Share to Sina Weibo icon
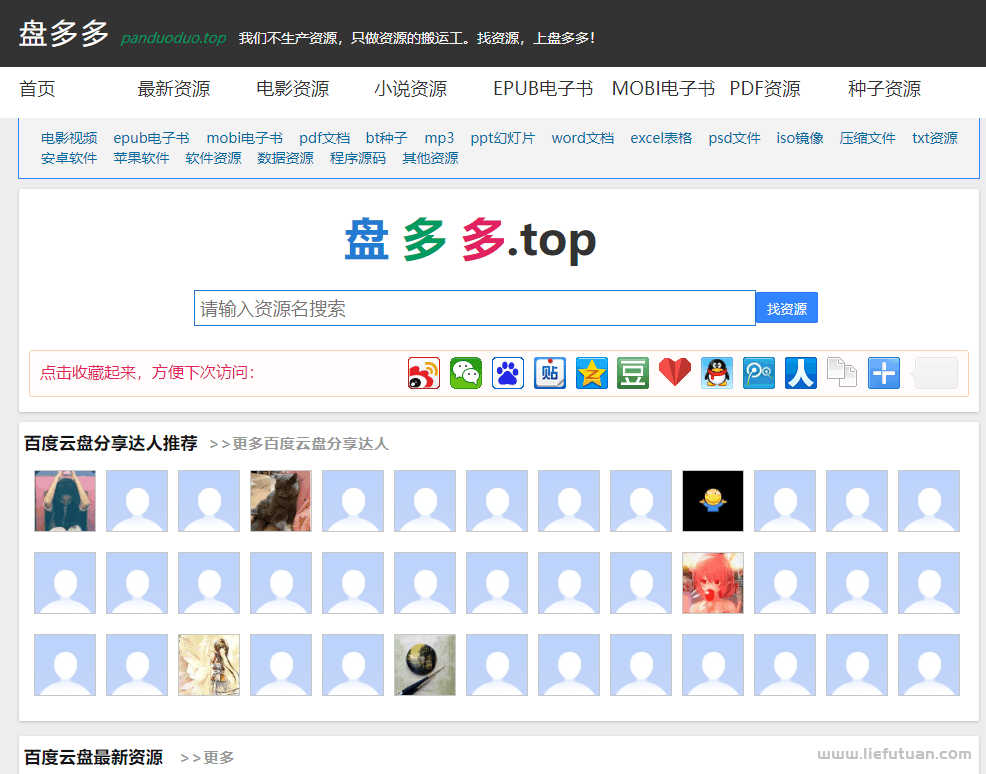This screenshot has width=986, height=774. click(424, 373)
